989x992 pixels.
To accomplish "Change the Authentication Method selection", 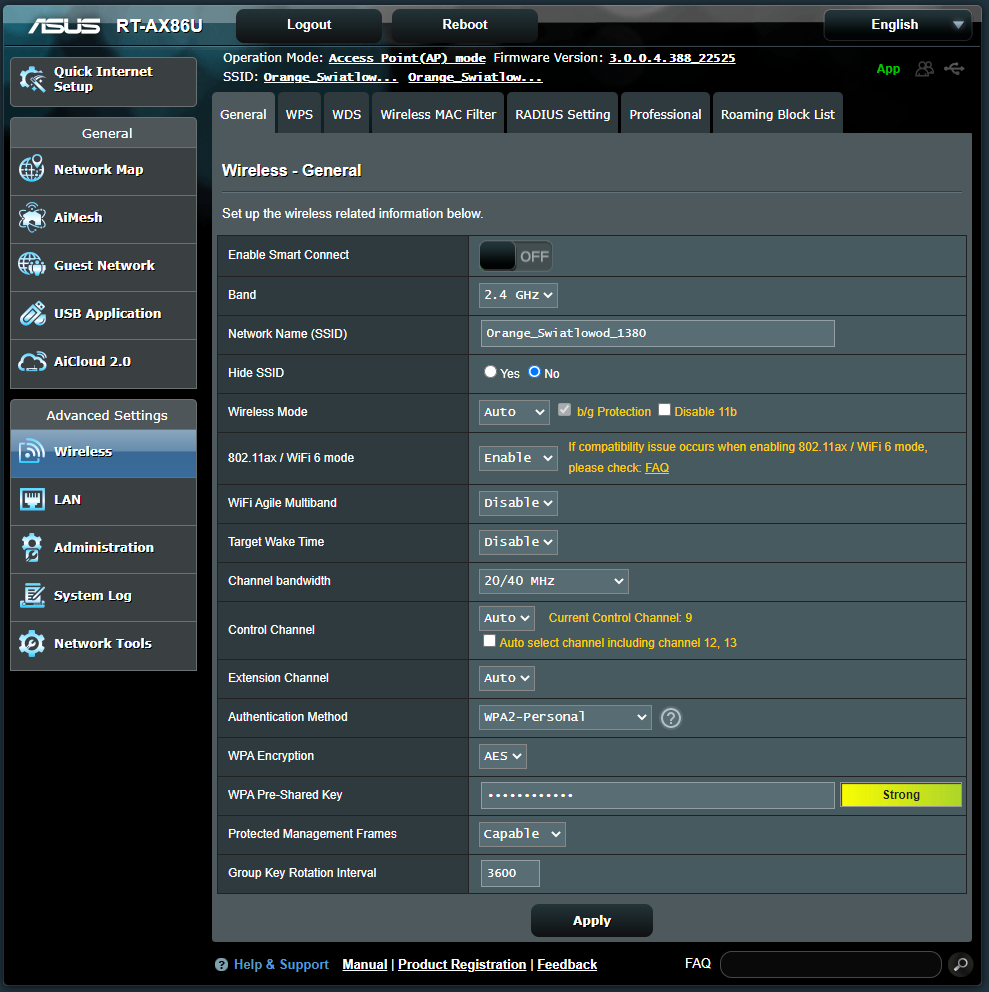I will click(564, 717).
